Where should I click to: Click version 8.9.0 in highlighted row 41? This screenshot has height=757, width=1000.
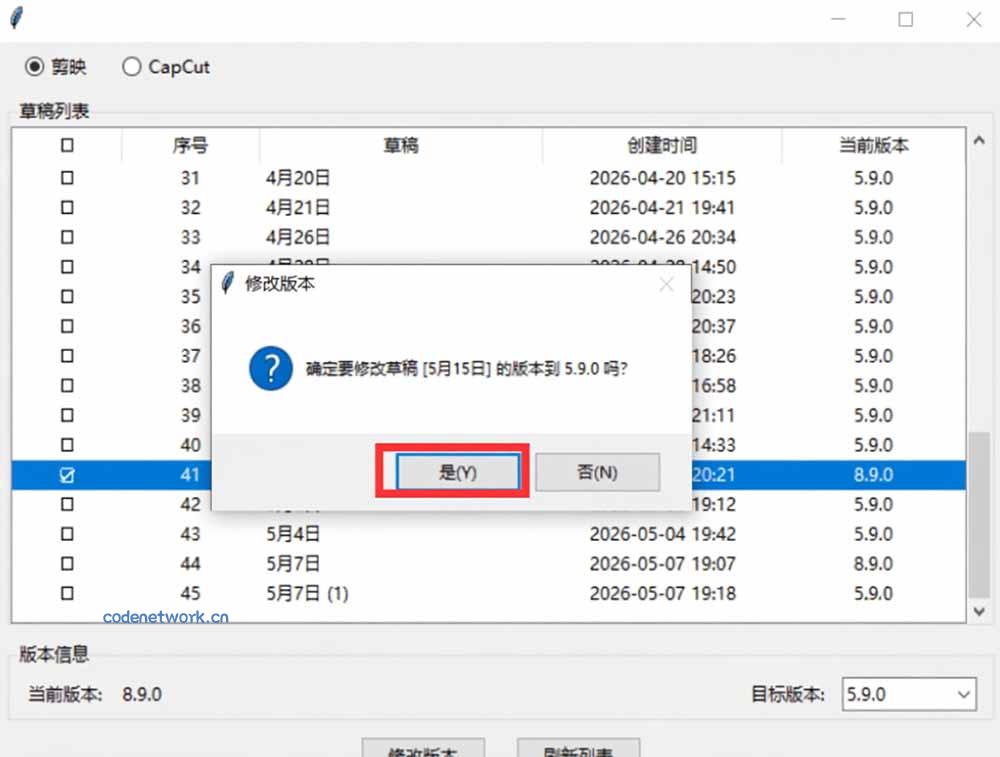coord(873,474)
